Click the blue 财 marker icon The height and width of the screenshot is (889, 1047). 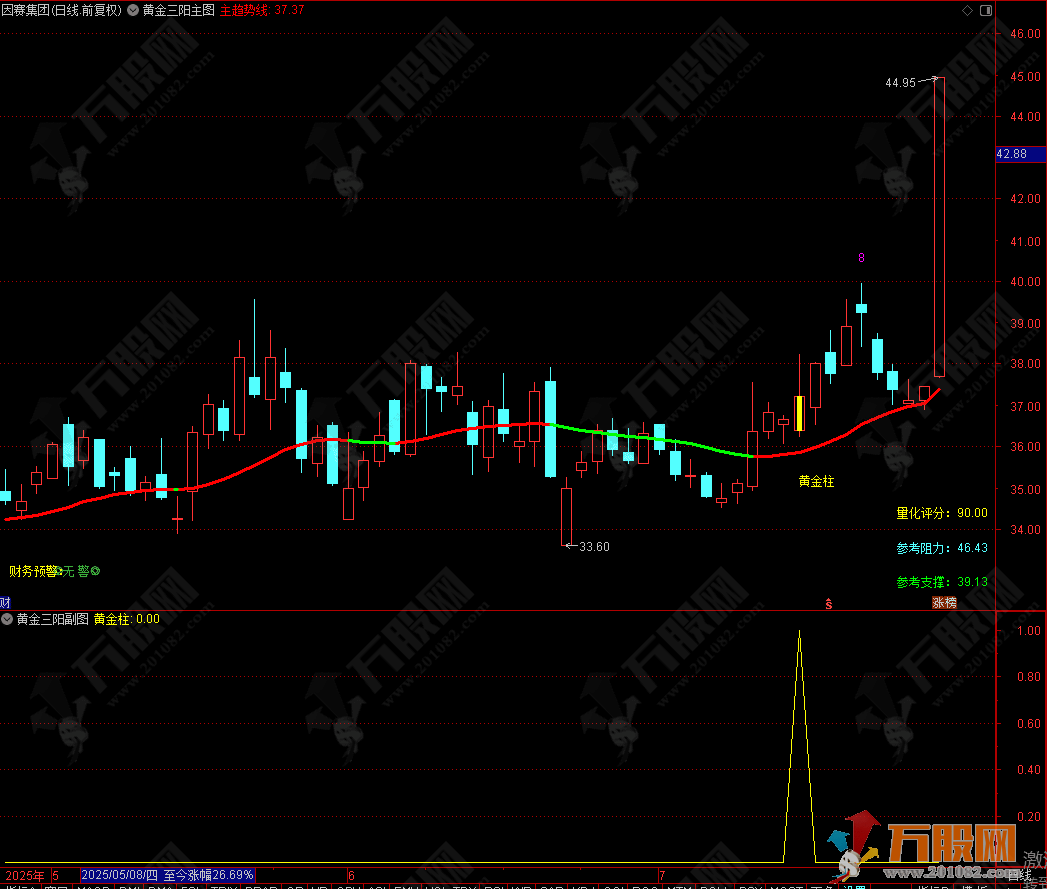point(5,602)
